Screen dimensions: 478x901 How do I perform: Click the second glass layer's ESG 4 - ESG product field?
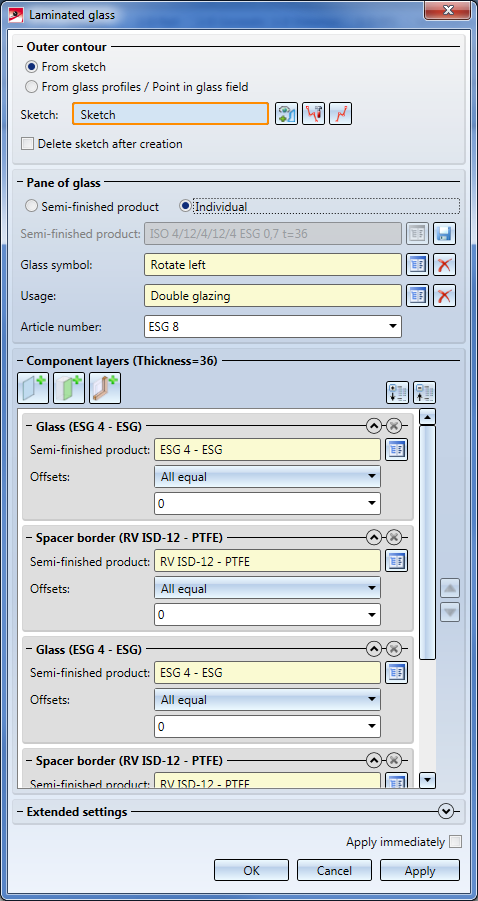point(267,673)
